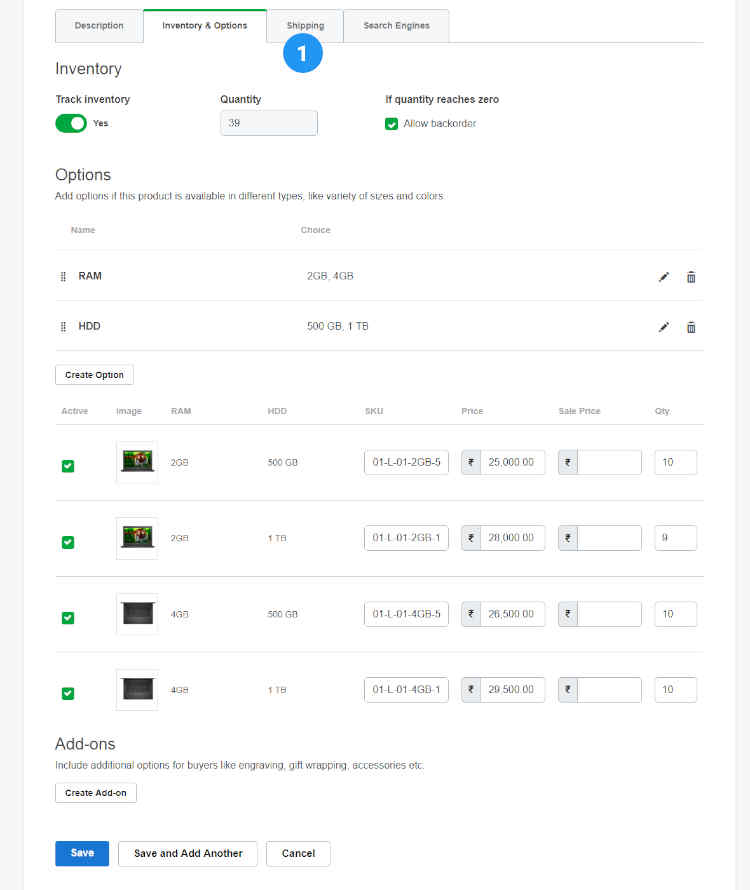Click the blue Save button

82,853
